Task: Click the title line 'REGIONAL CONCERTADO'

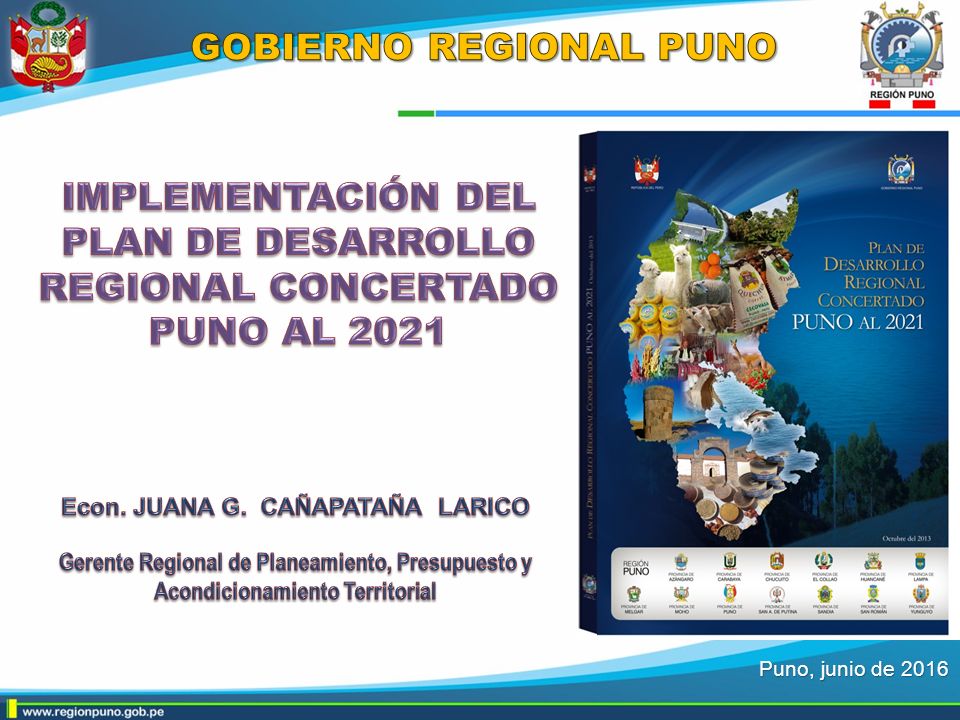Action: tap(299, 287)
